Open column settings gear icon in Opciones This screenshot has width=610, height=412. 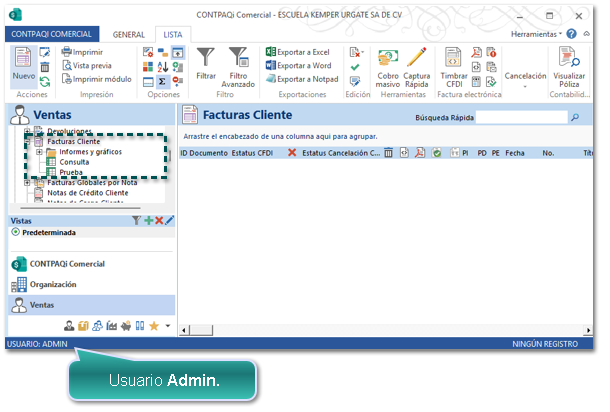click(x=148, y=52)
